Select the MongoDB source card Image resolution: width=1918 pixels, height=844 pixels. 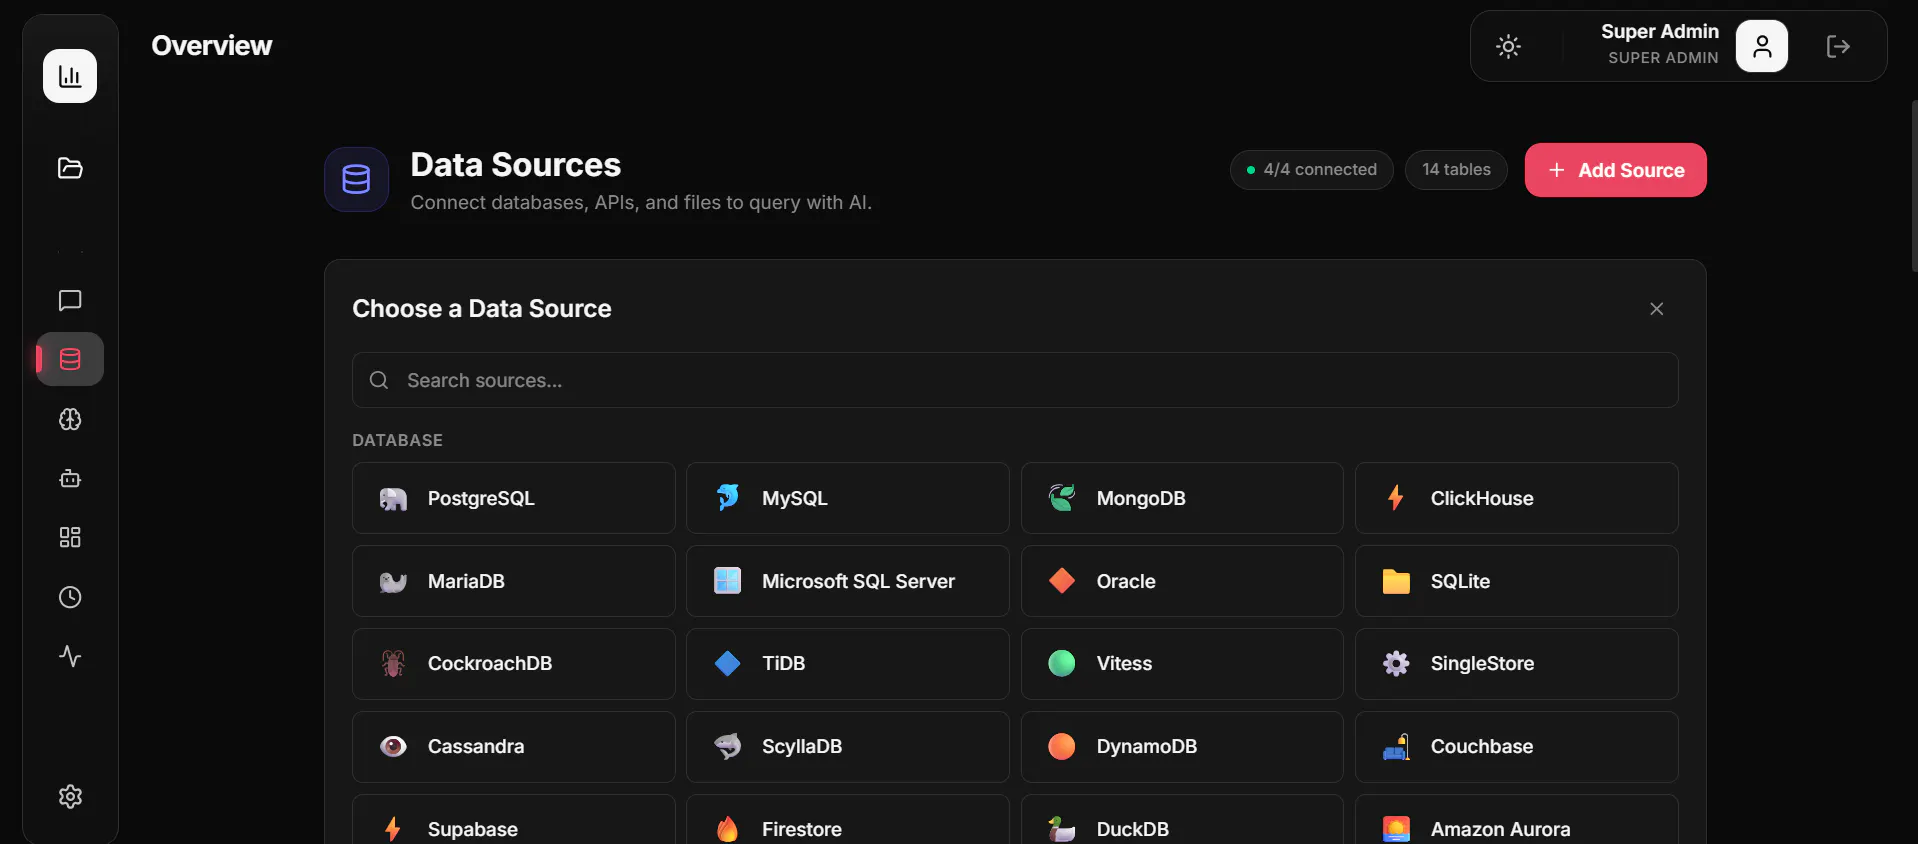pos(1182,498)
